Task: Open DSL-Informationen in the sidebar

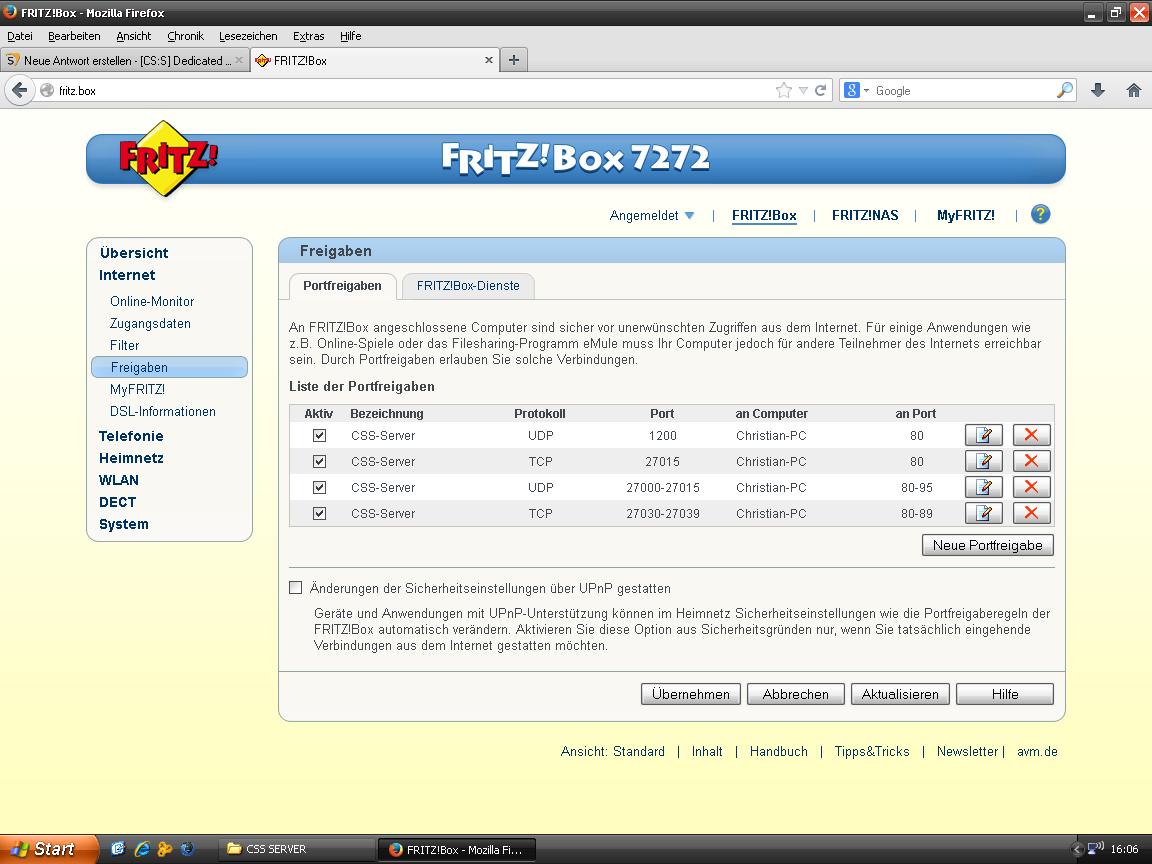Action: pyautogui.click(x=162, y=411)
